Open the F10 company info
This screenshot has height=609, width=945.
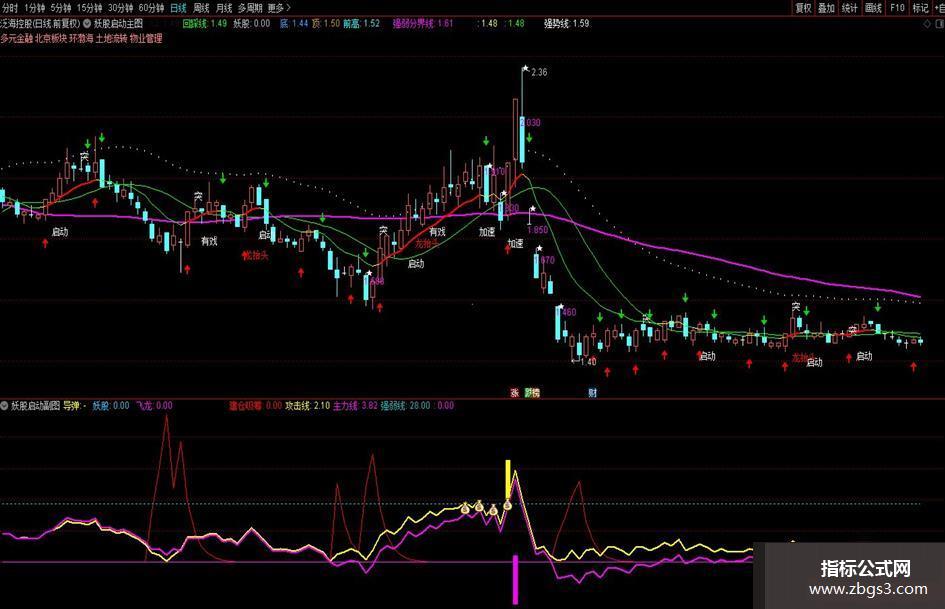click(897, 8)
